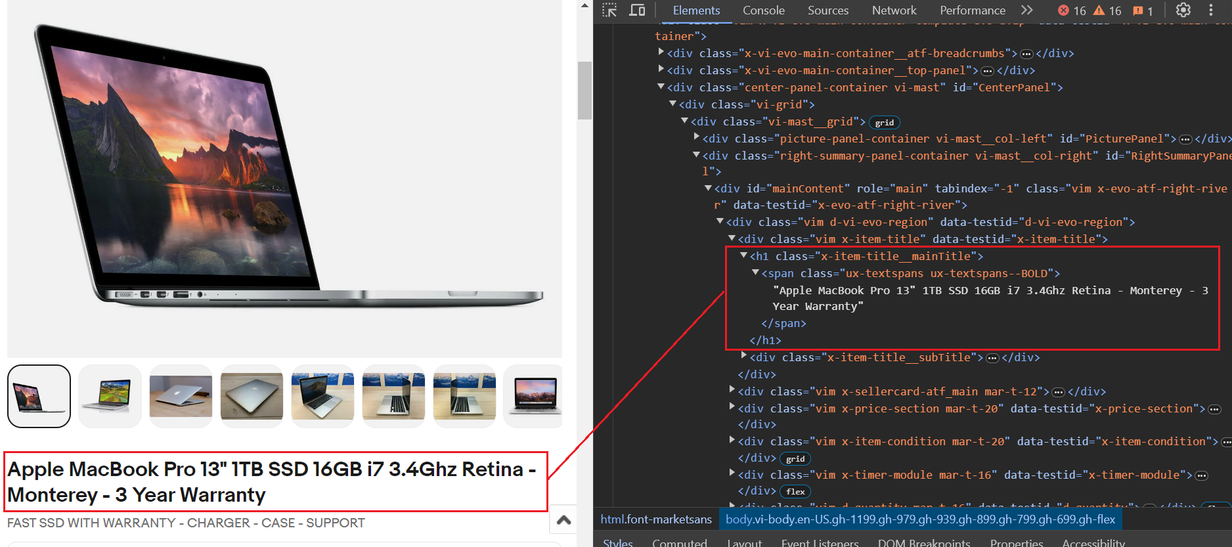Collapse the h1 x-item-title__mainTitle node
The width and height of the screenshot is (1232, 547).
coord(744,256)
